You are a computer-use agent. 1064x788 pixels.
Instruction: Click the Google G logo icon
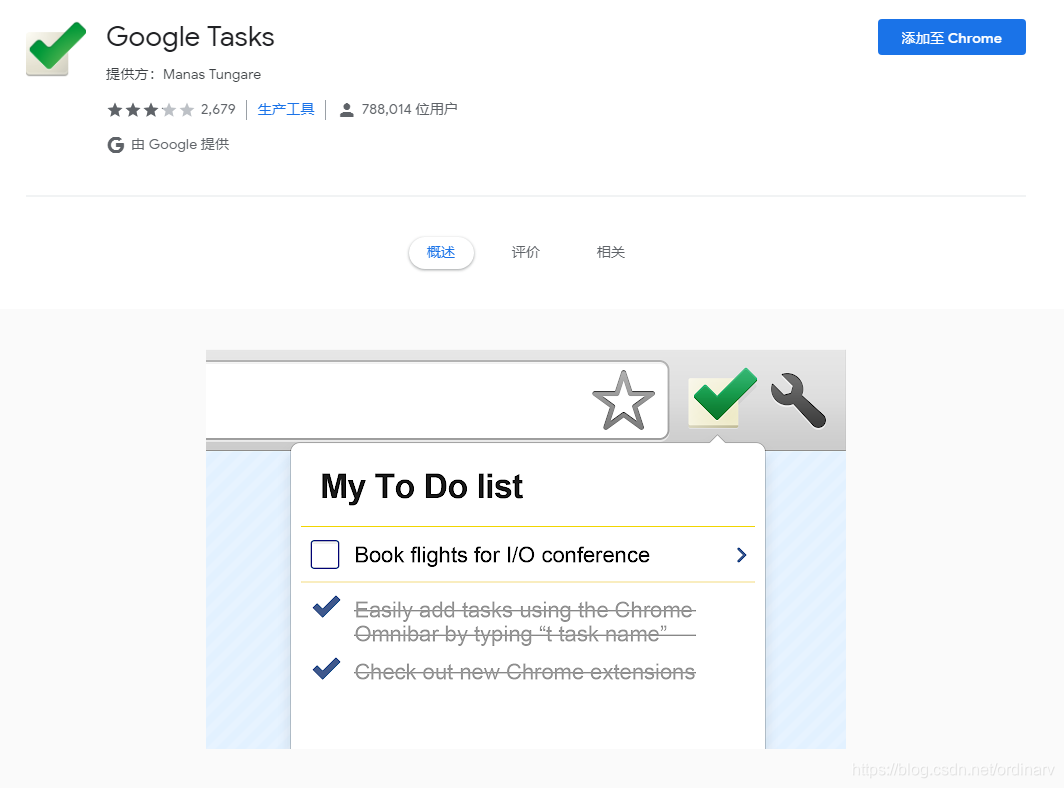pos(115,145)
